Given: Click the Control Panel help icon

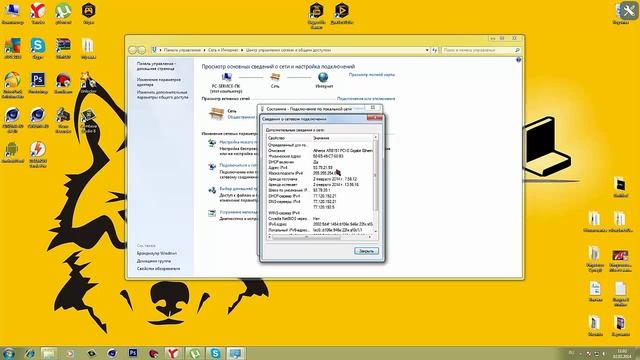Looking at the screenshot, I should 518,60.
